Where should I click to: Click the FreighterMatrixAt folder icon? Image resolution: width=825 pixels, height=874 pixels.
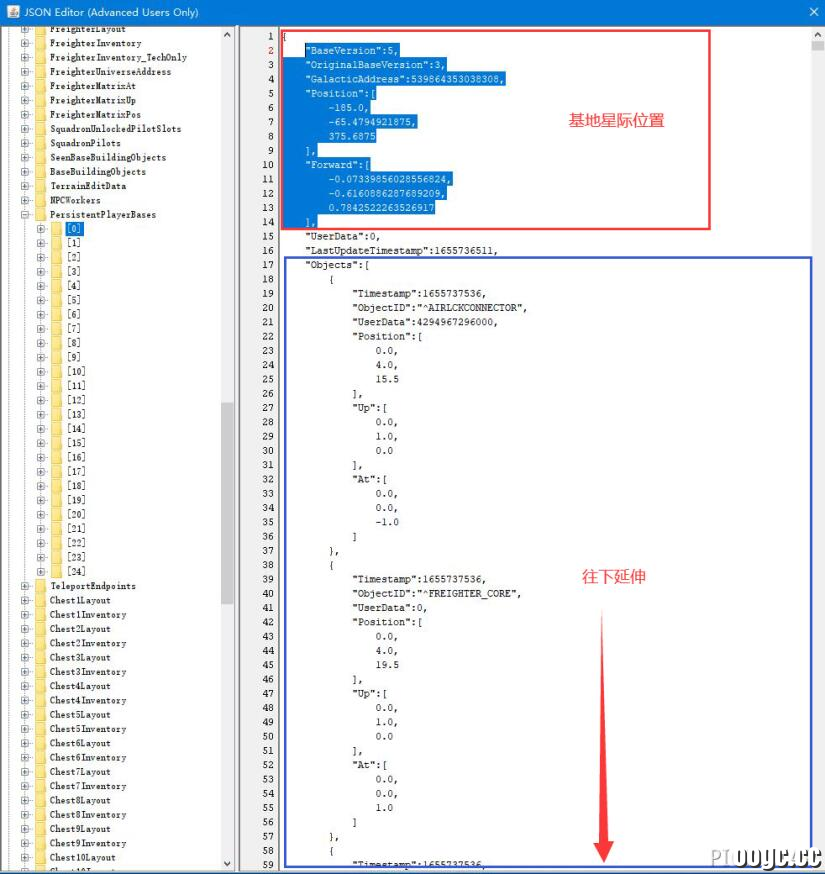click(40, 86)
